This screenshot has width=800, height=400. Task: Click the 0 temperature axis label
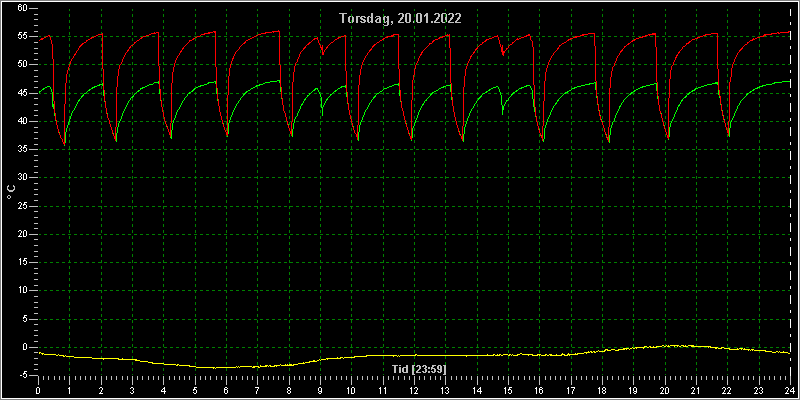tap(26, 347)
